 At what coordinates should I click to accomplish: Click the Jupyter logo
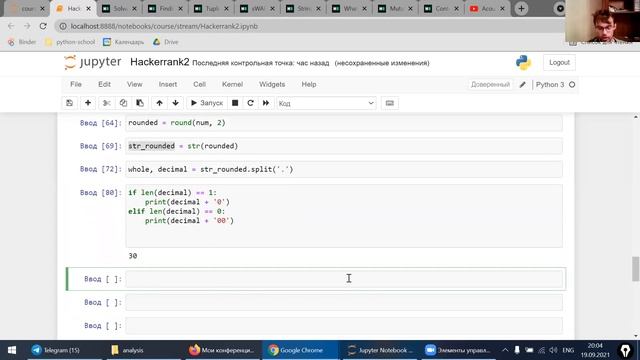click(x=93, y=62)
